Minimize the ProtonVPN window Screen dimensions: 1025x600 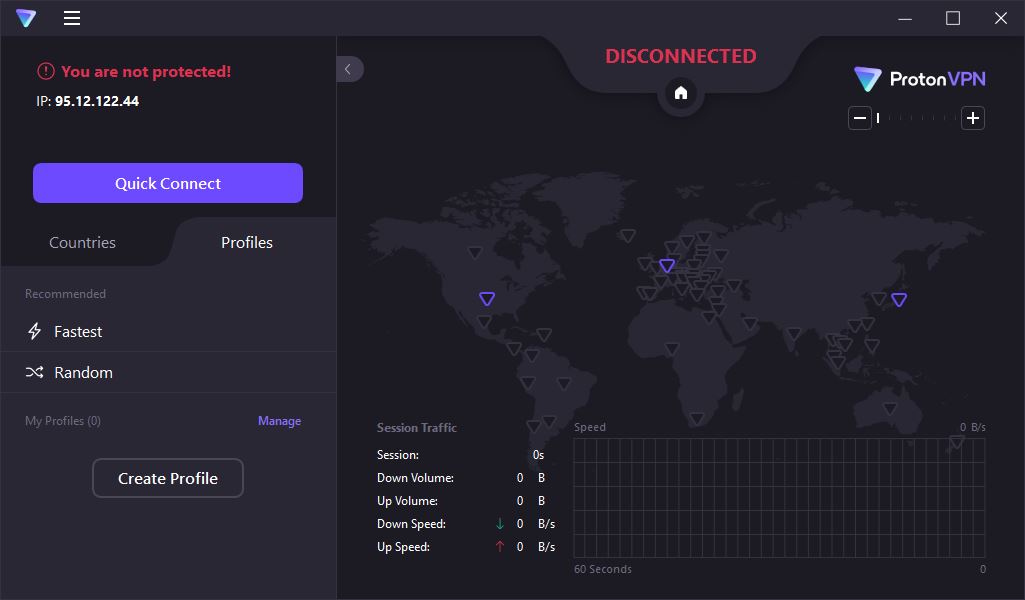pos(905,18)
